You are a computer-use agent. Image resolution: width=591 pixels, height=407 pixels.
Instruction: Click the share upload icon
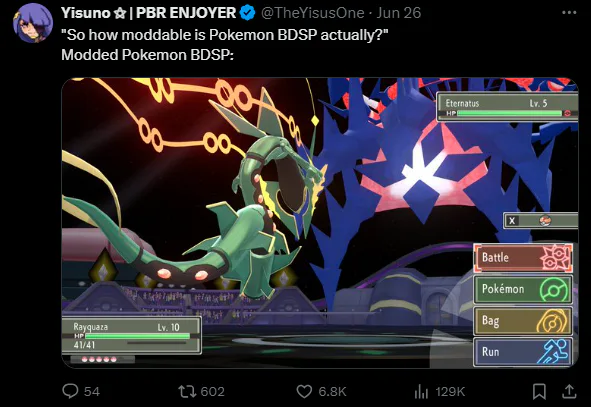569,391
